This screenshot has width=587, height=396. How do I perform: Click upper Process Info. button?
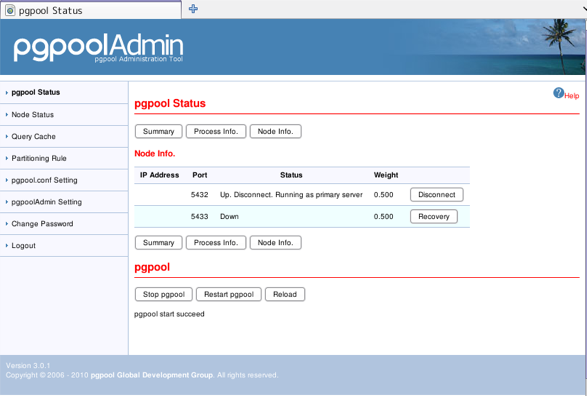point(216,131)
